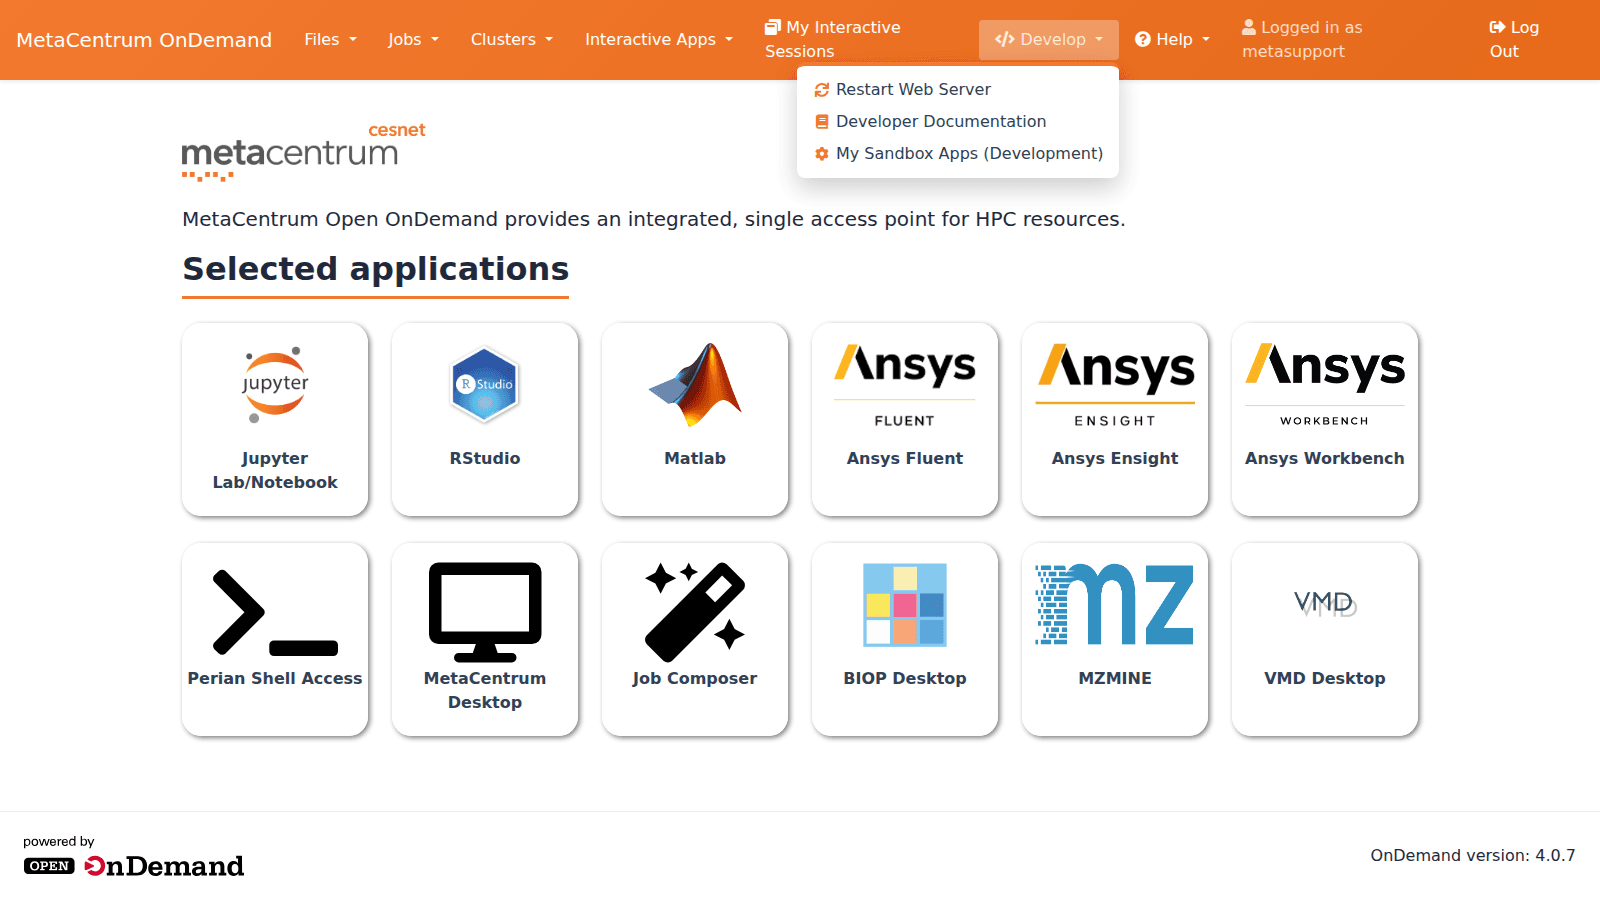Expand the Jobs dropdown menu

point(413,40)
